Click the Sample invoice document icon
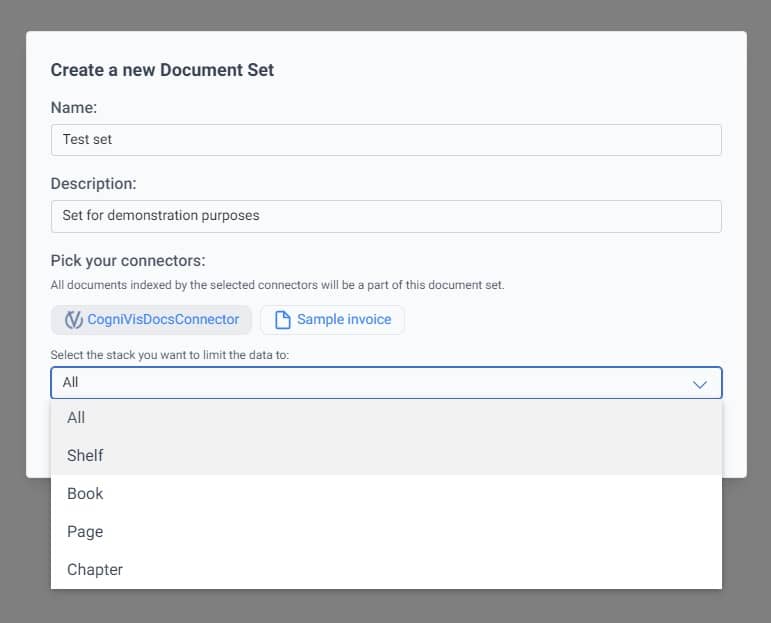The width and height of the screenshot is (771, 623). pyautogui.click(x=282, y=320)
